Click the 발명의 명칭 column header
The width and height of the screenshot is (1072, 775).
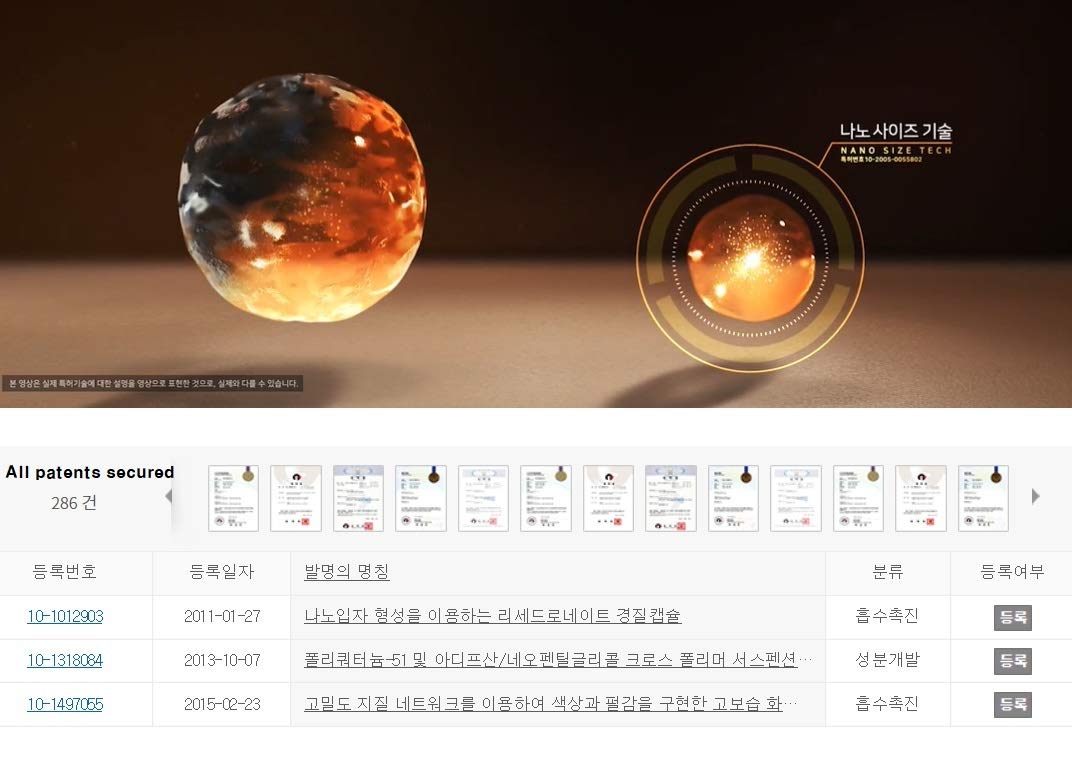click(347, 571)
